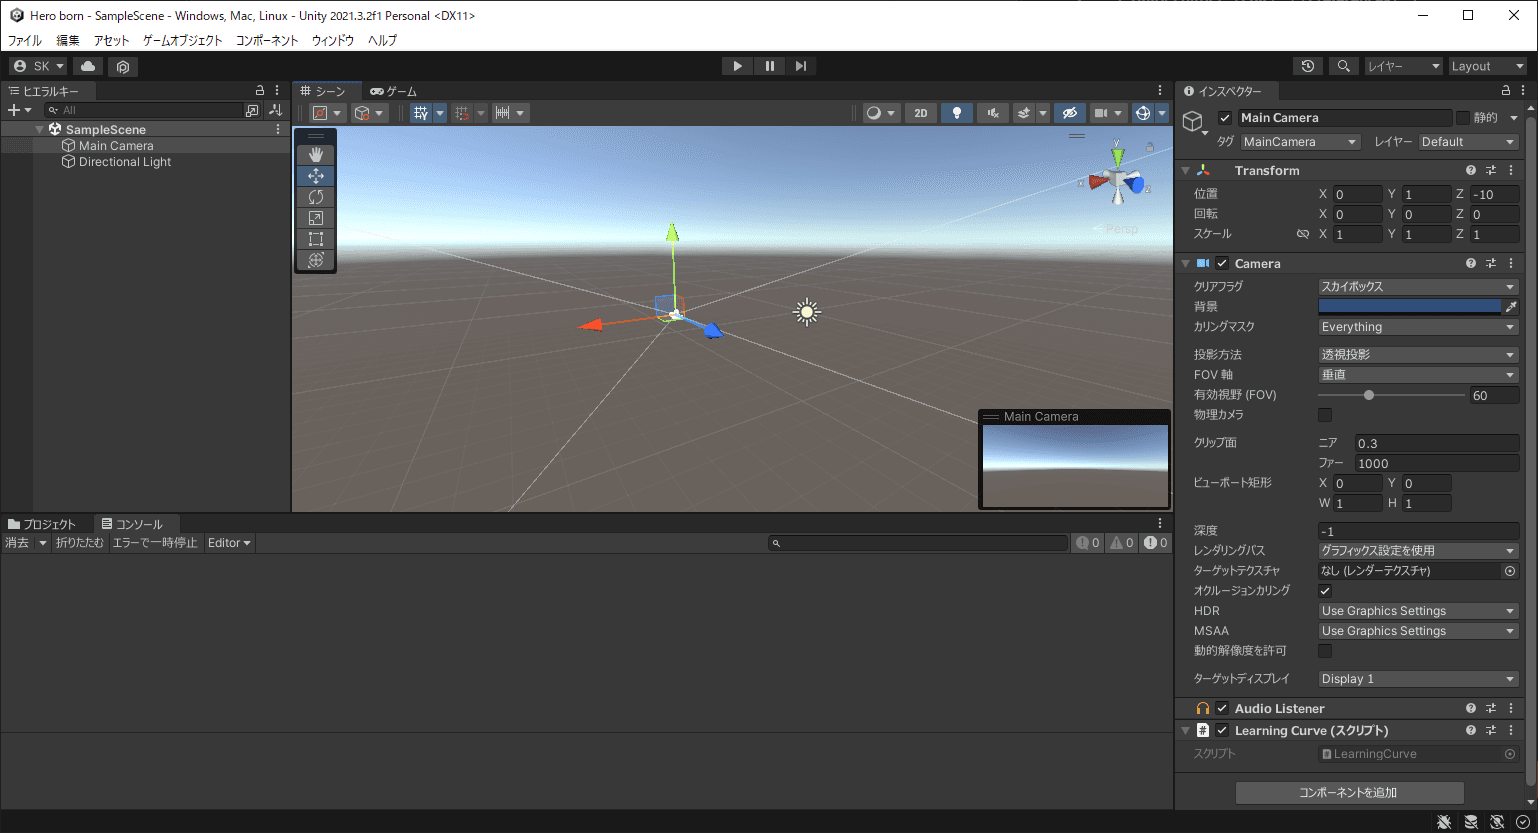Open the undo history clock icon
Screen dimensions: 1538x833
pos(1308,66)
